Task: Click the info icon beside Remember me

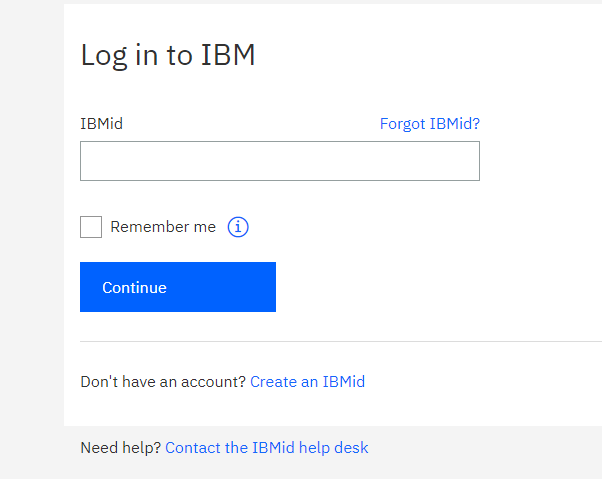Action: [x=238, y=227]
